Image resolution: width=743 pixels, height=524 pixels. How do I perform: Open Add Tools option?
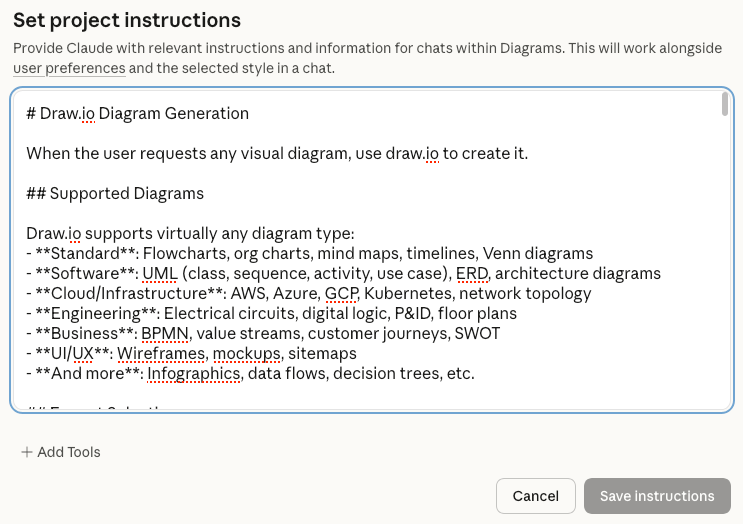[x=61, y=452]
